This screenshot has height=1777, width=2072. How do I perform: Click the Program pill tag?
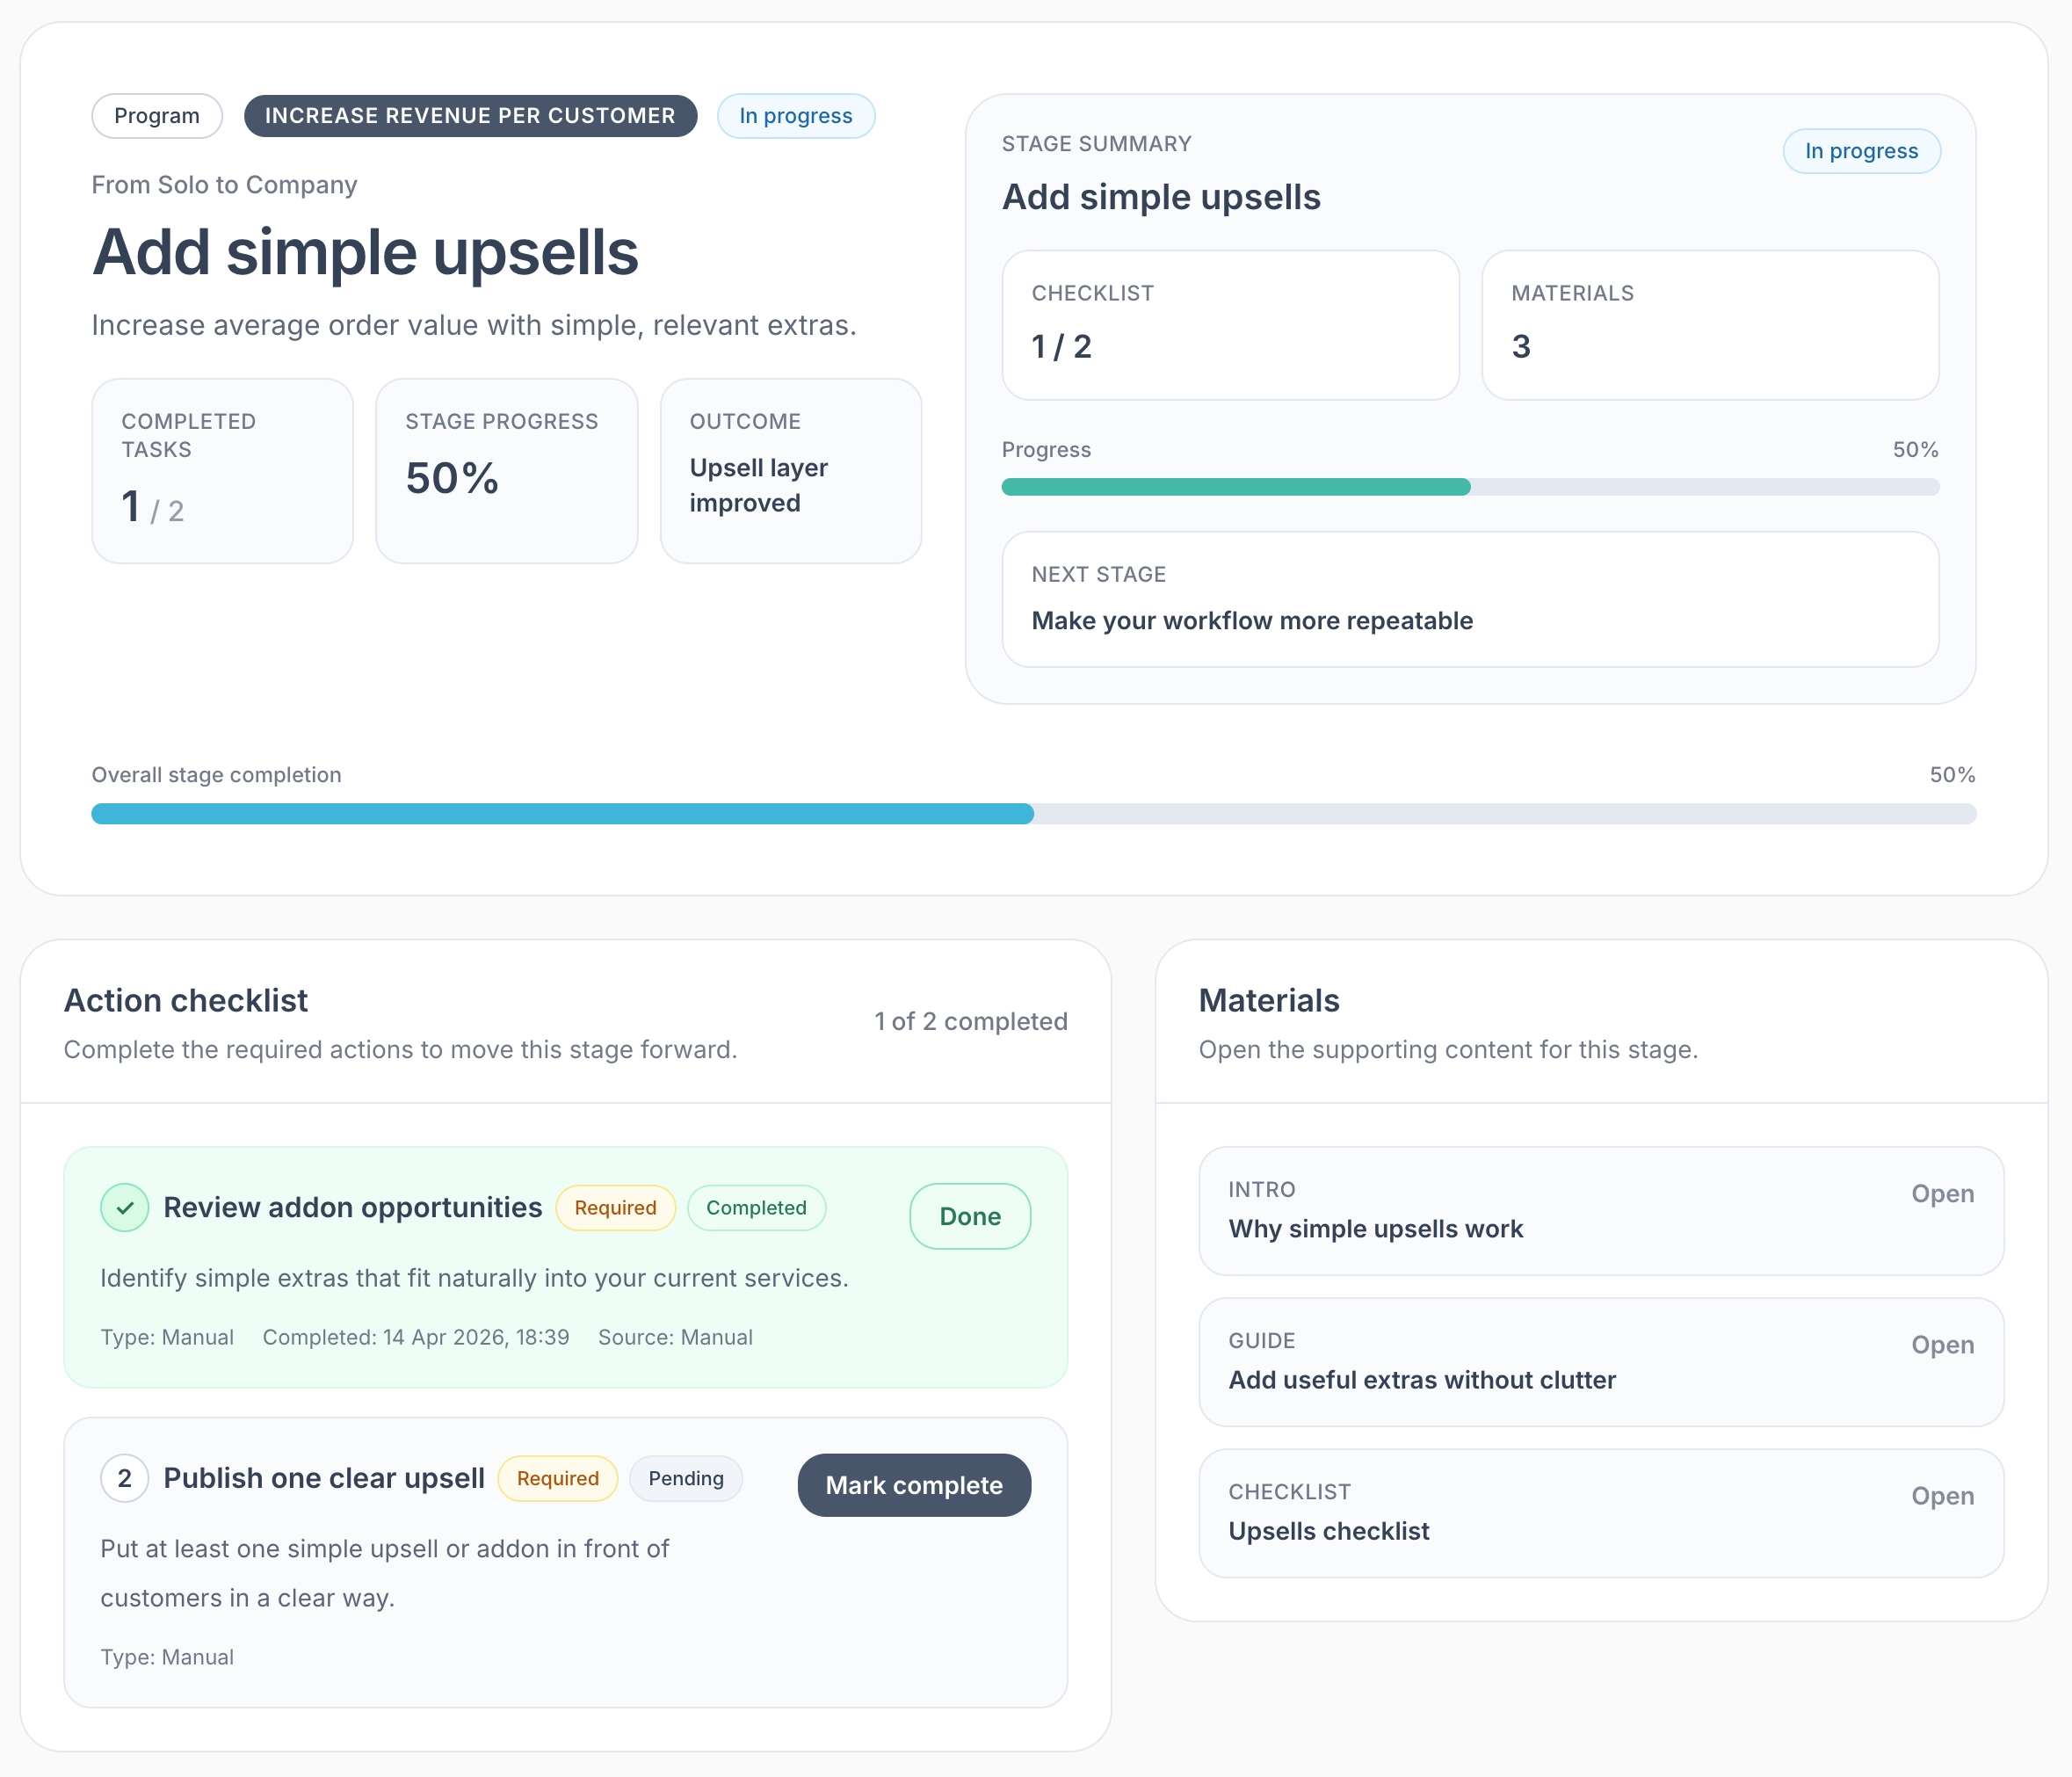pos(157,116)
